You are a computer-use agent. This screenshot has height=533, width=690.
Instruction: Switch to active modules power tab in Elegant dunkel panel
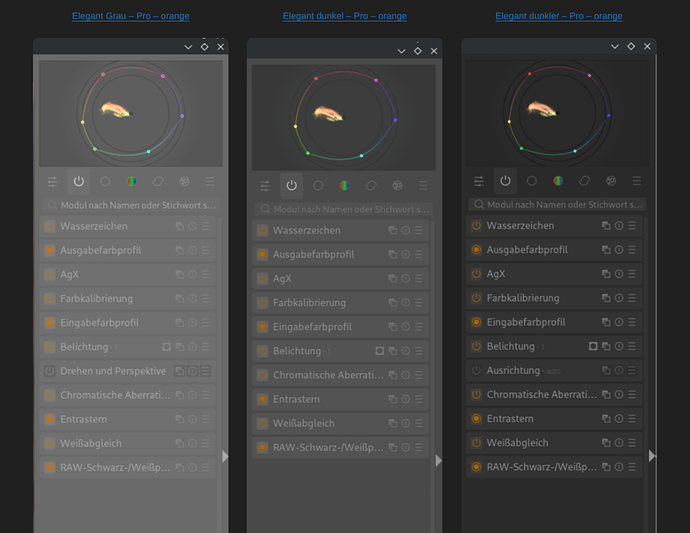[291, 185]
